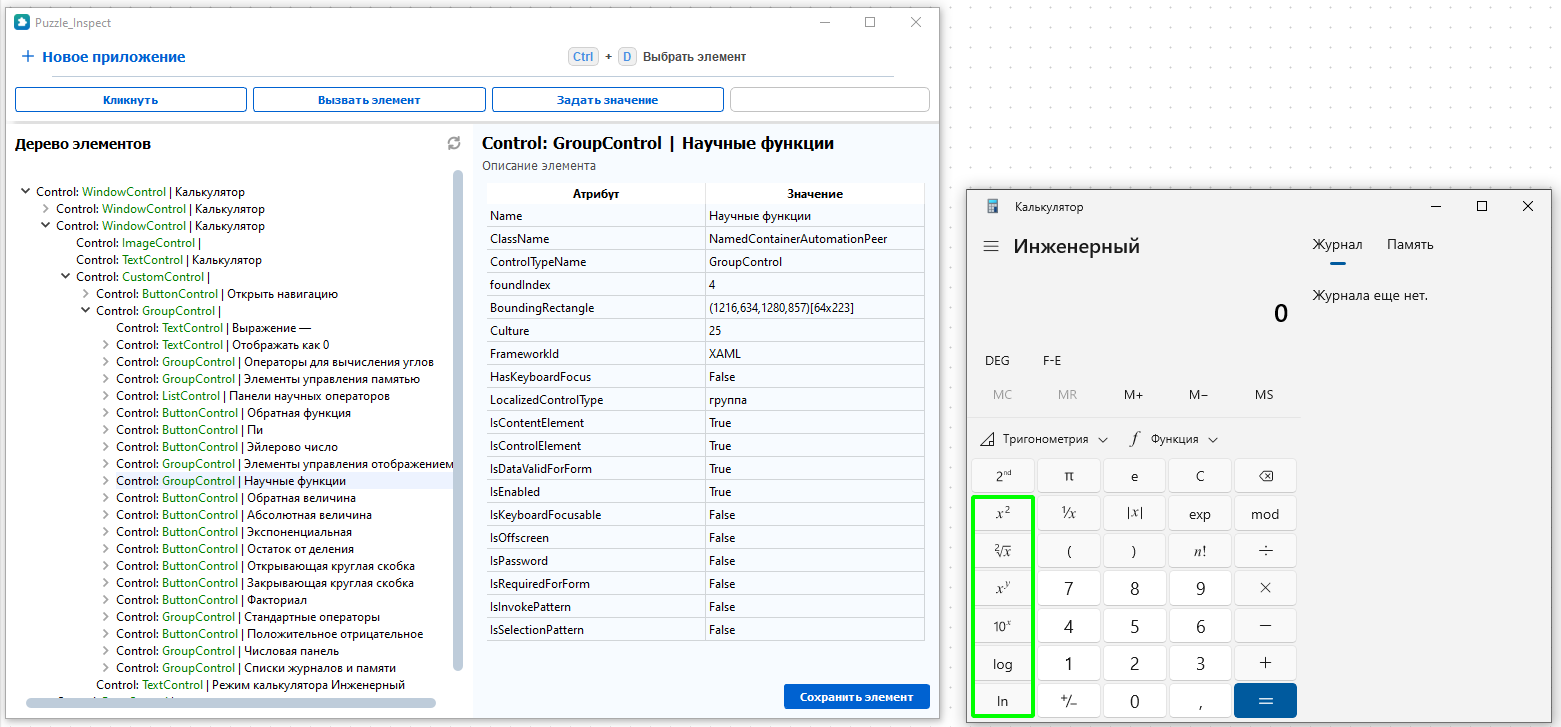Click the M+ memory add button

[x=1133, y=394]
